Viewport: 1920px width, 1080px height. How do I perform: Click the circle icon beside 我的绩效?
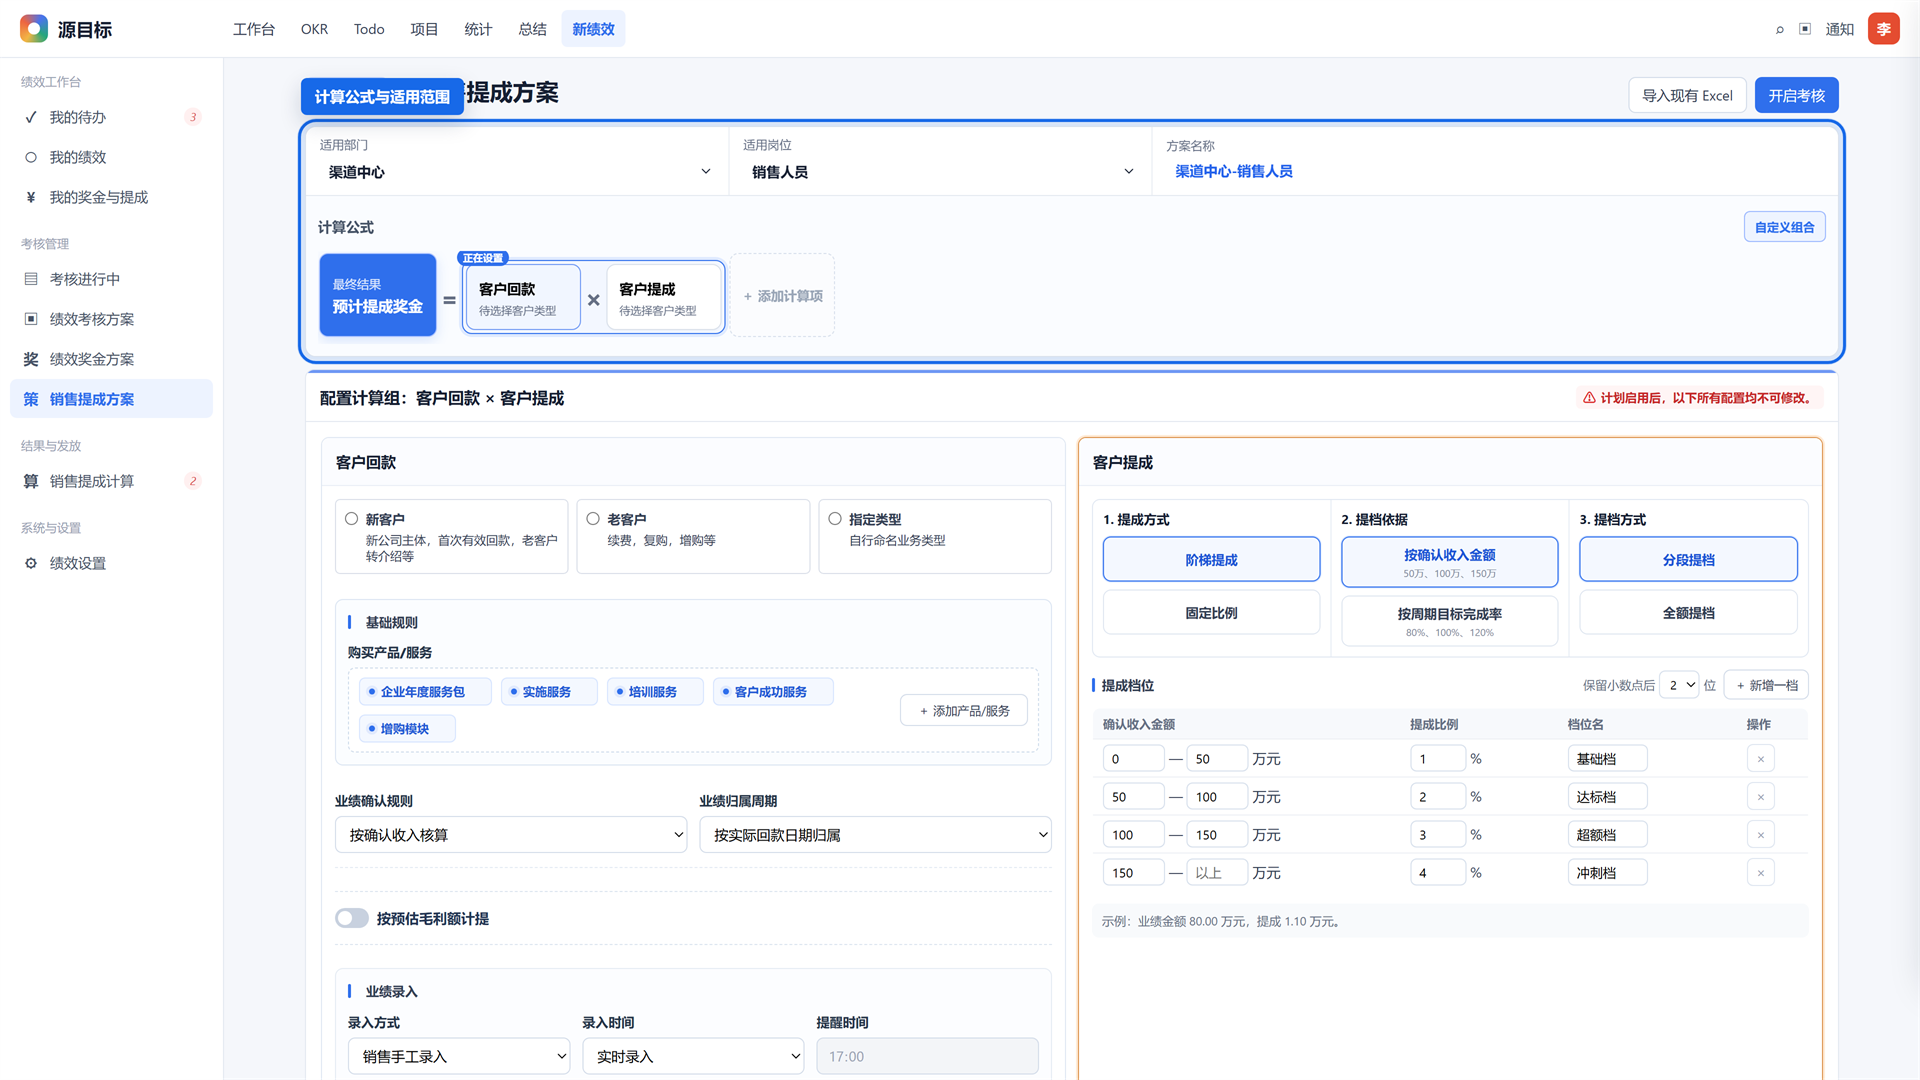(31, 157)
